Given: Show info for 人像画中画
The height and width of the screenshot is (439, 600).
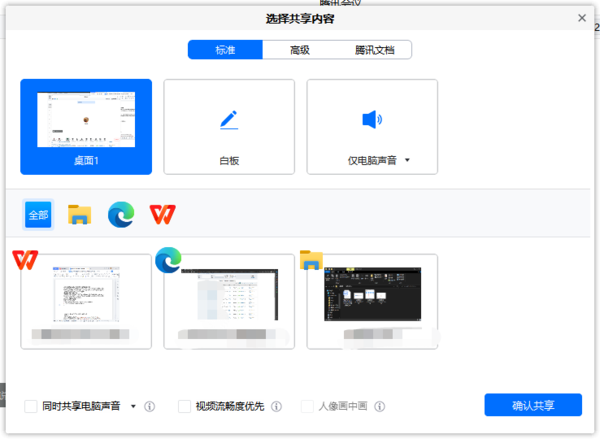Looking at the screenshot, I should click(380, 406).
